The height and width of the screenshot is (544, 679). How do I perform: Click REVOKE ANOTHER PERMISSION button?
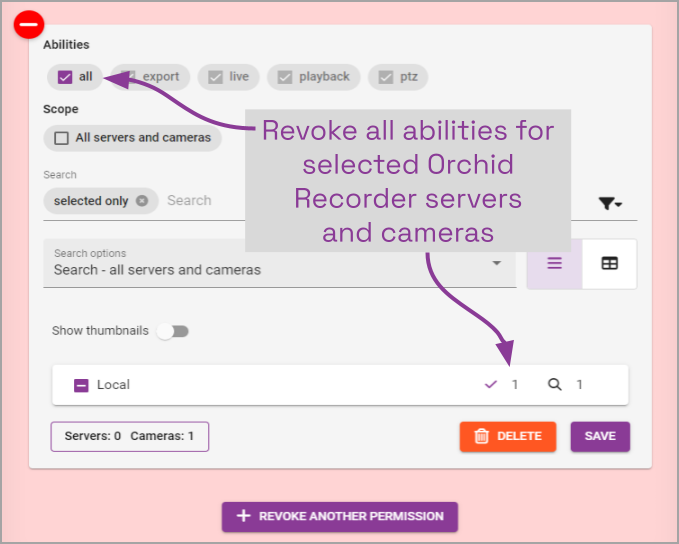(x=340, y=516)
